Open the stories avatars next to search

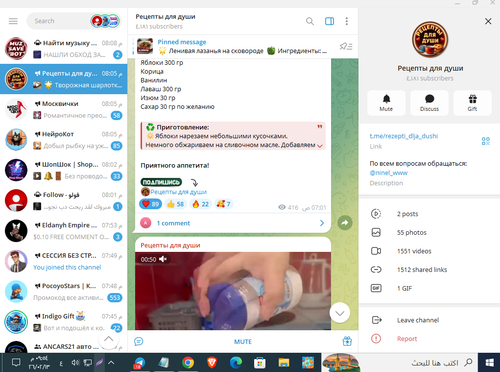click(105, 21)
